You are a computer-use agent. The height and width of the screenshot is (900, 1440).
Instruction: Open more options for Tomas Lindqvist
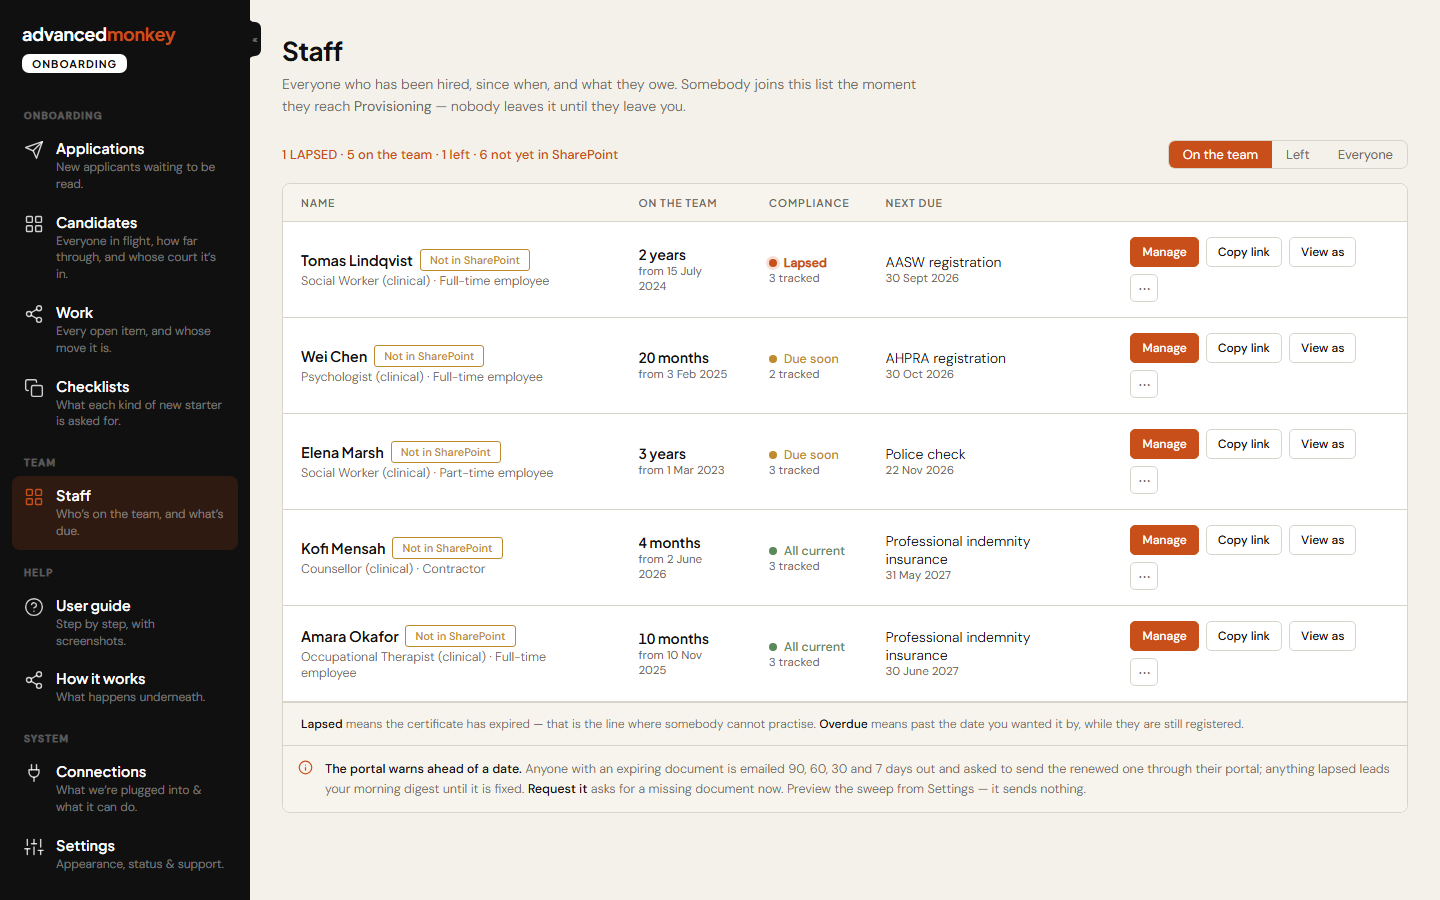click(x=1144, y=288)
